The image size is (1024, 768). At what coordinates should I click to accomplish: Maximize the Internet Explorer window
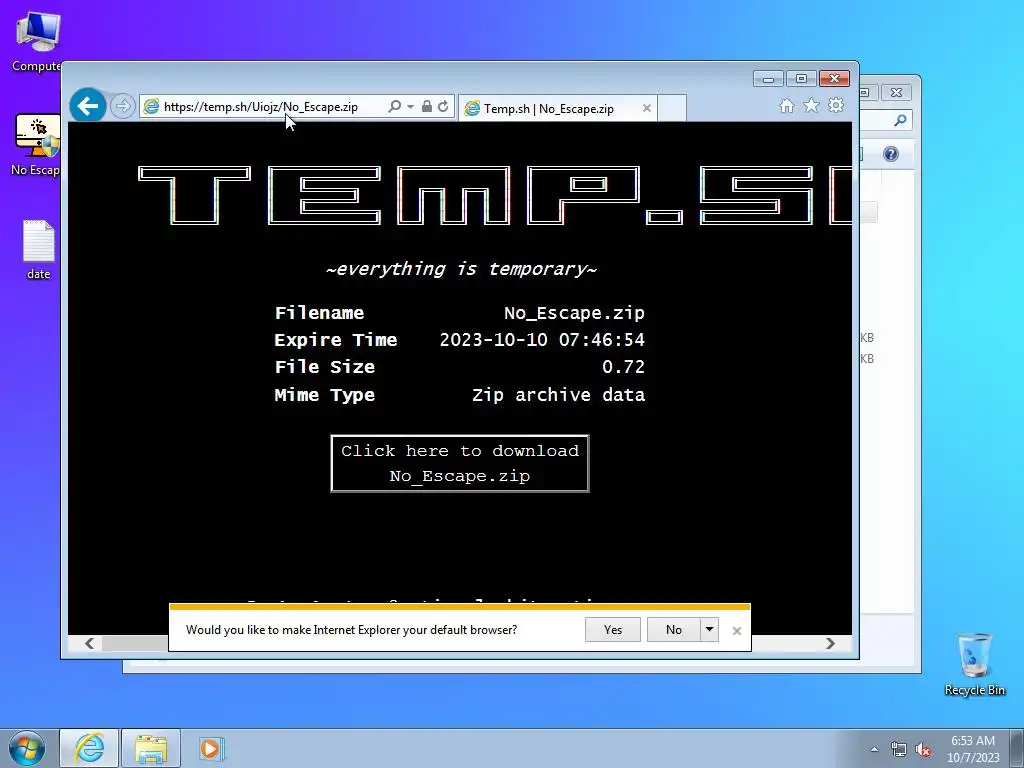pos(801,79)
